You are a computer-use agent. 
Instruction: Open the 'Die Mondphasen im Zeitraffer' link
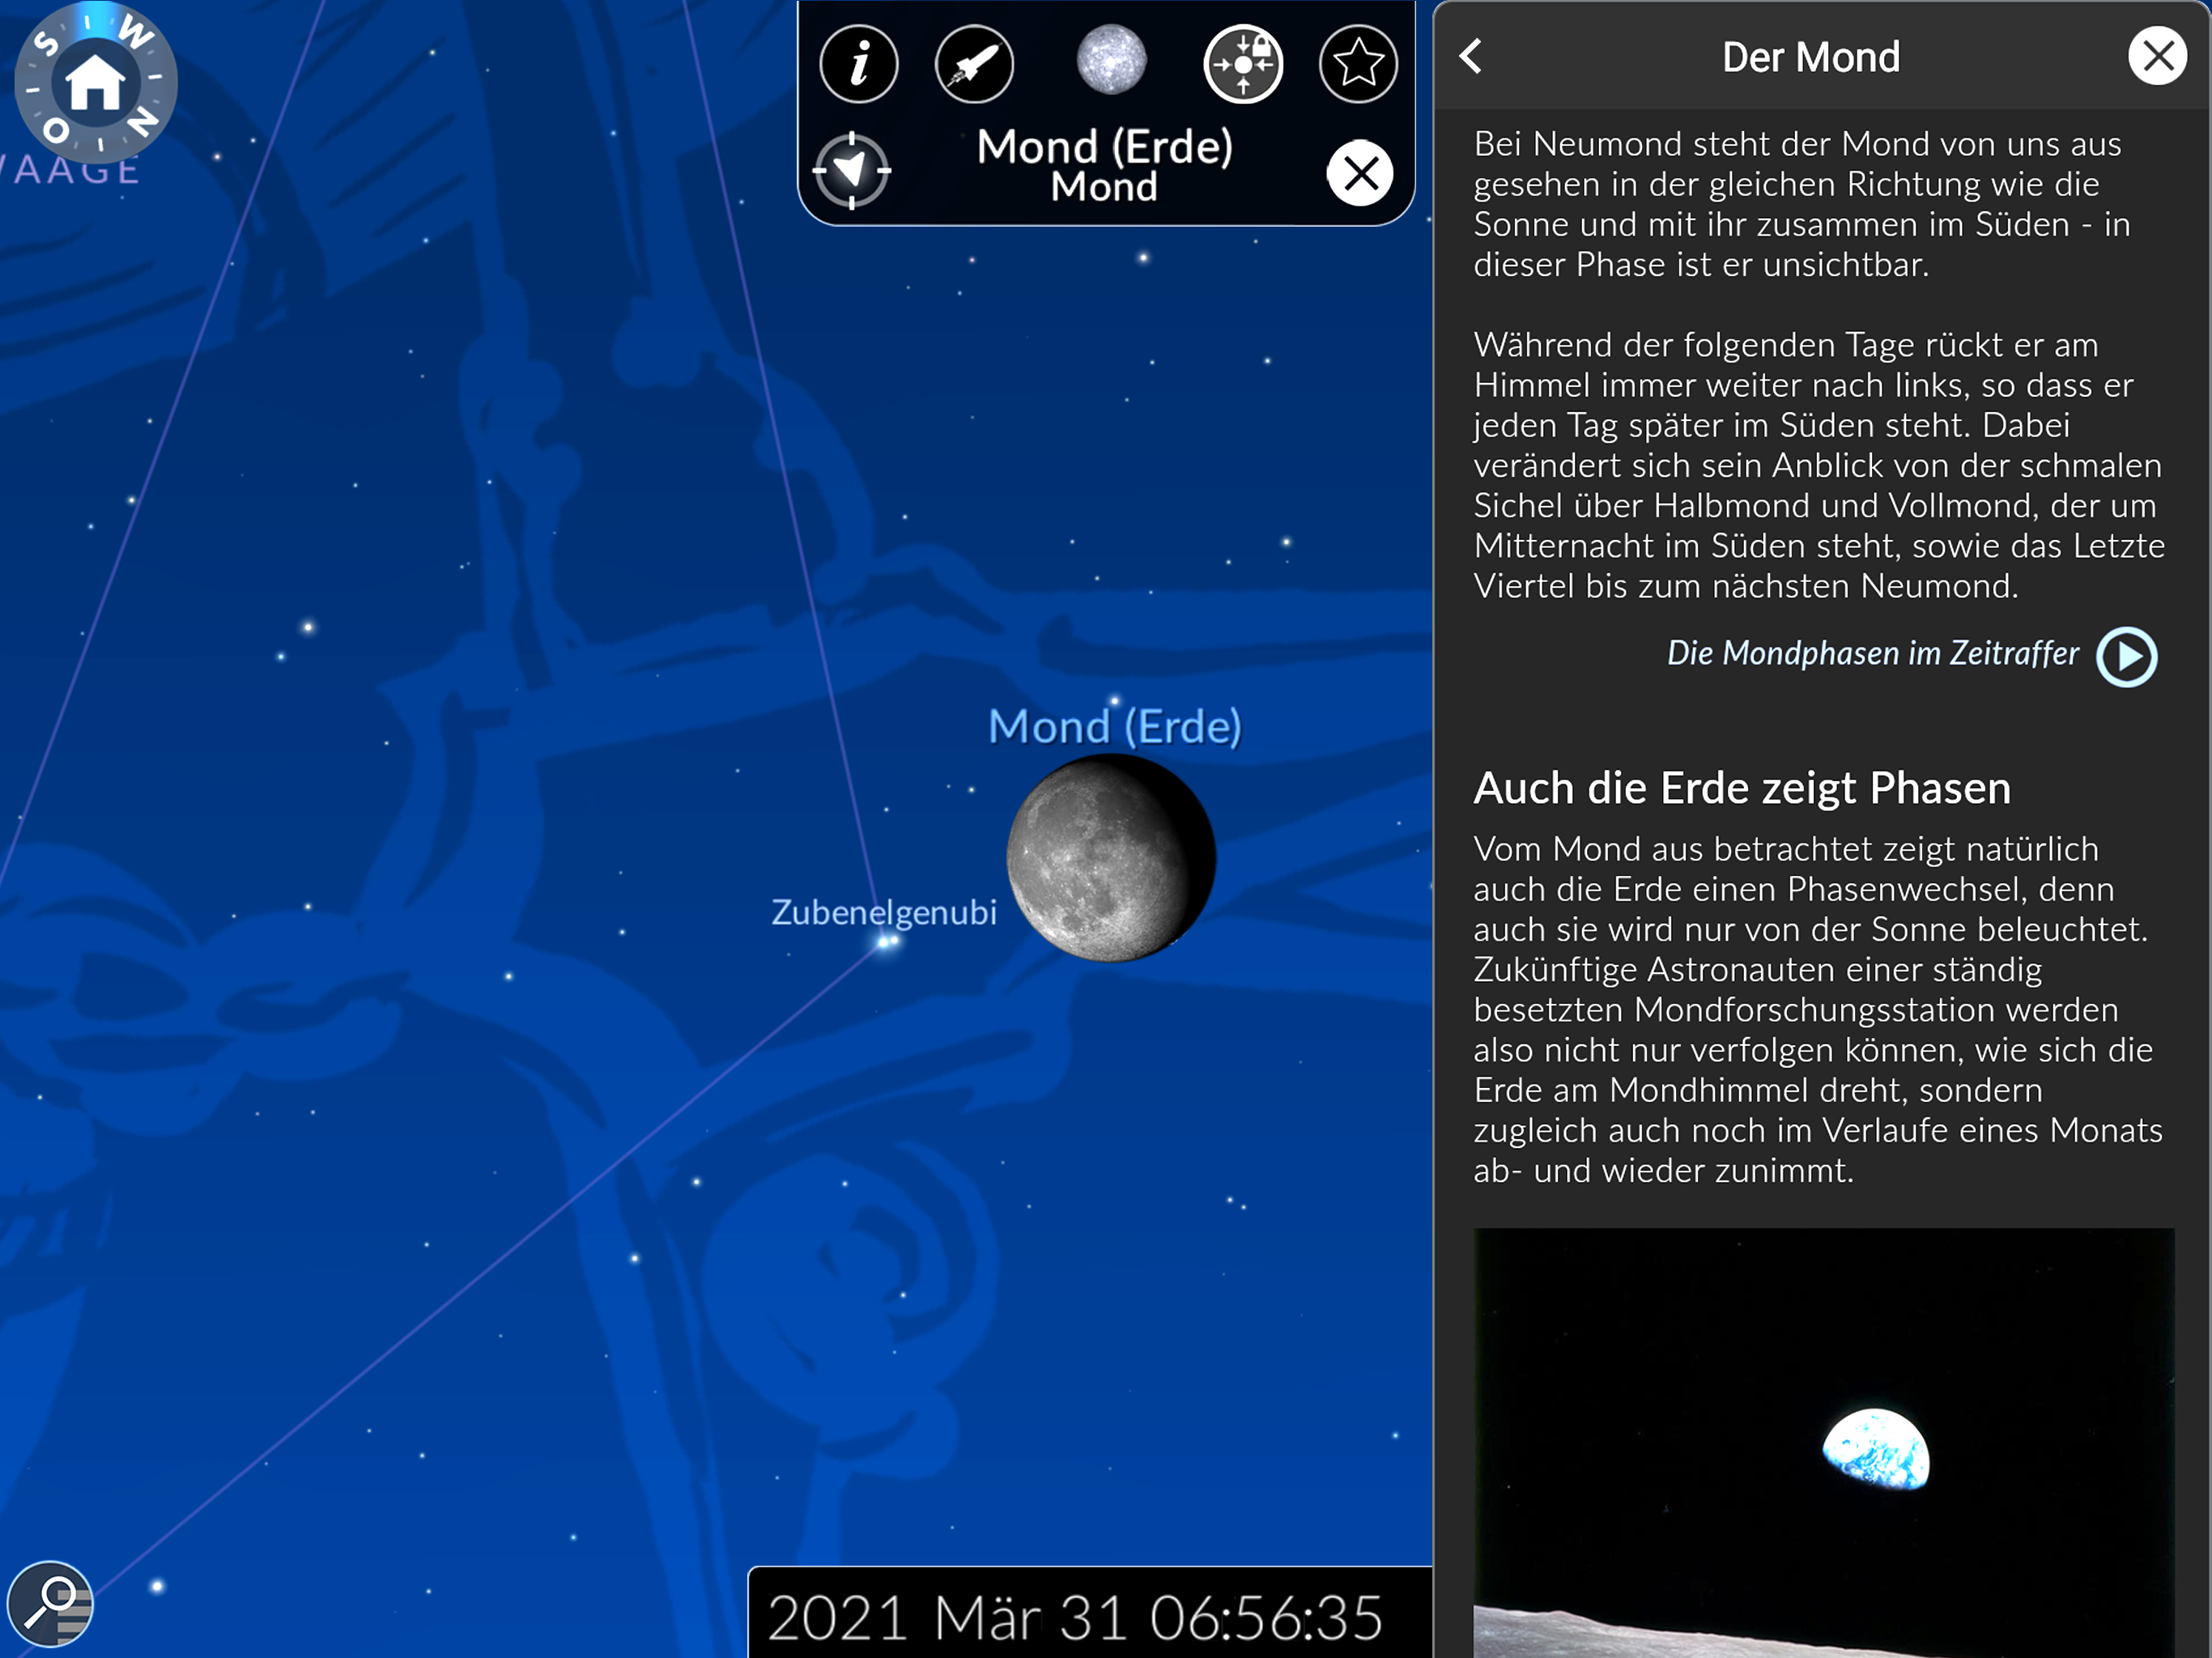(x=1872, y=654)
